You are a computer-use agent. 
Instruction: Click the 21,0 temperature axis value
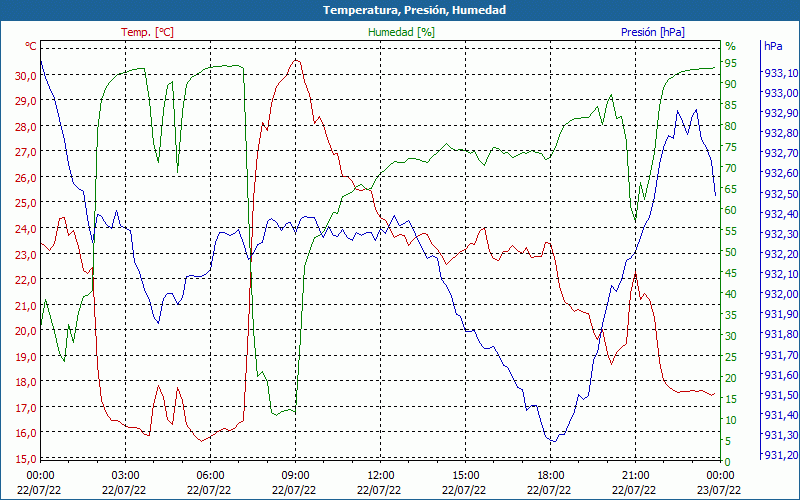coord(26,305)
